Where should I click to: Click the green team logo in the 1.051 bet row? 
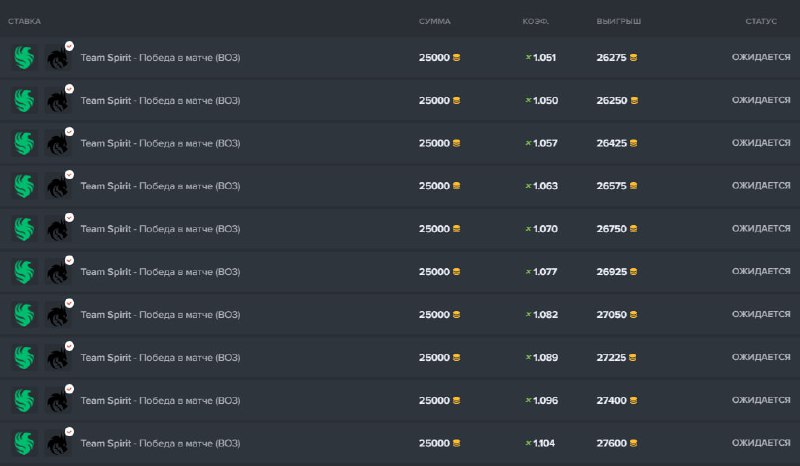click(24, 58)
